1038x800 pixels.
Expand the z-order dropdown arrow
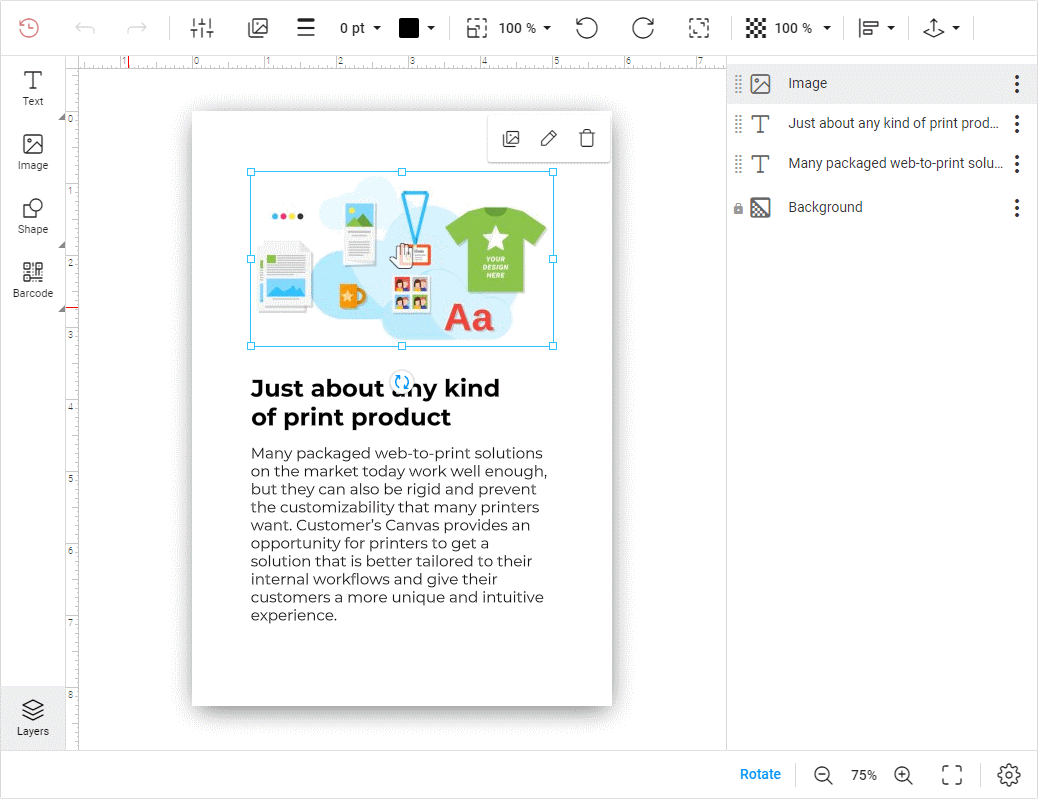click(x=956, y=28)
